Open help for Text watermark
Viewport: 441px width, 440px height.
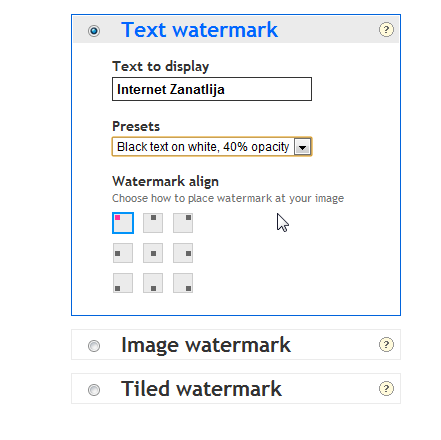pos(386,29)
